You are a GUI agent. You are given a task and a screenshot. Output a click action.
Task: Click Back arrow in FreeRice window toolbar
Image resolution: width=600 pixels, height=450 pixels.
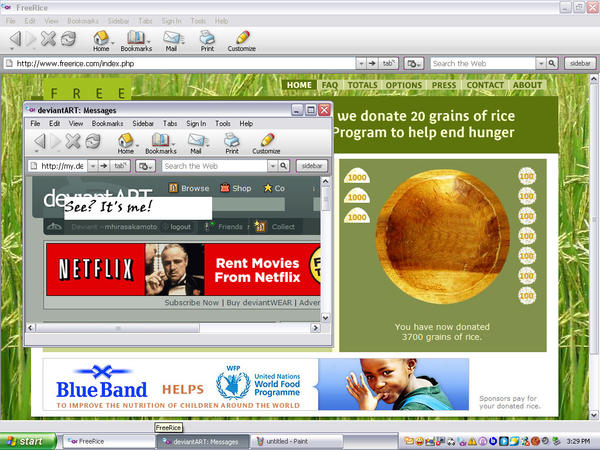click(15, 39)
